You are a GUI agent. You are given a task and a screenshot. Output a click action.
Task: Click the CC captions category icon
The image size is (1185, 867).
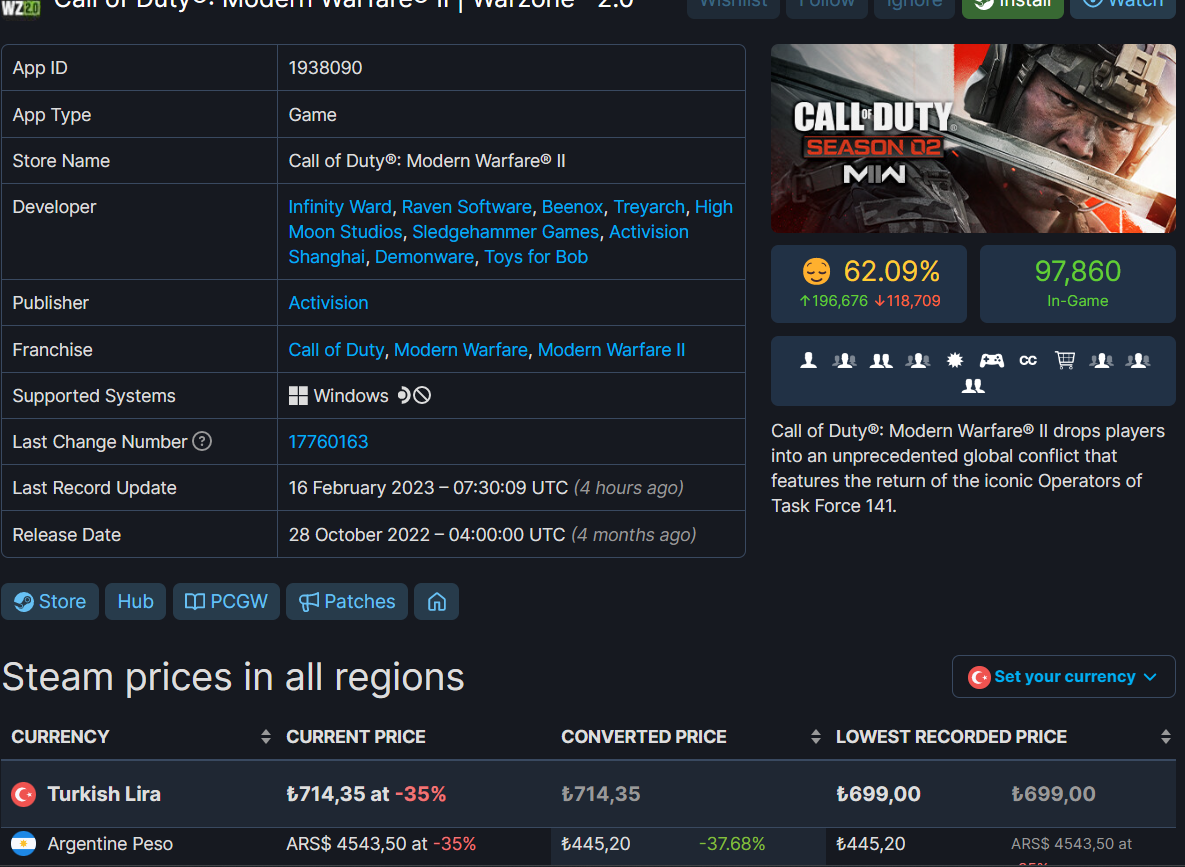pyautogui.click(x=1028, y=361)
